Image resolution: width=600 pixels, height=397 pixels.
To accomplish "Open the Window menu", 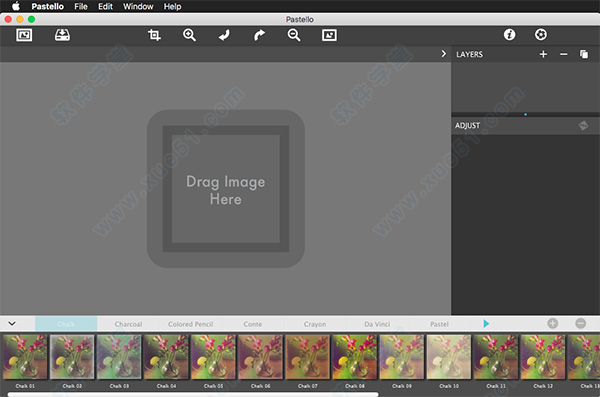I will click(138, 7).
